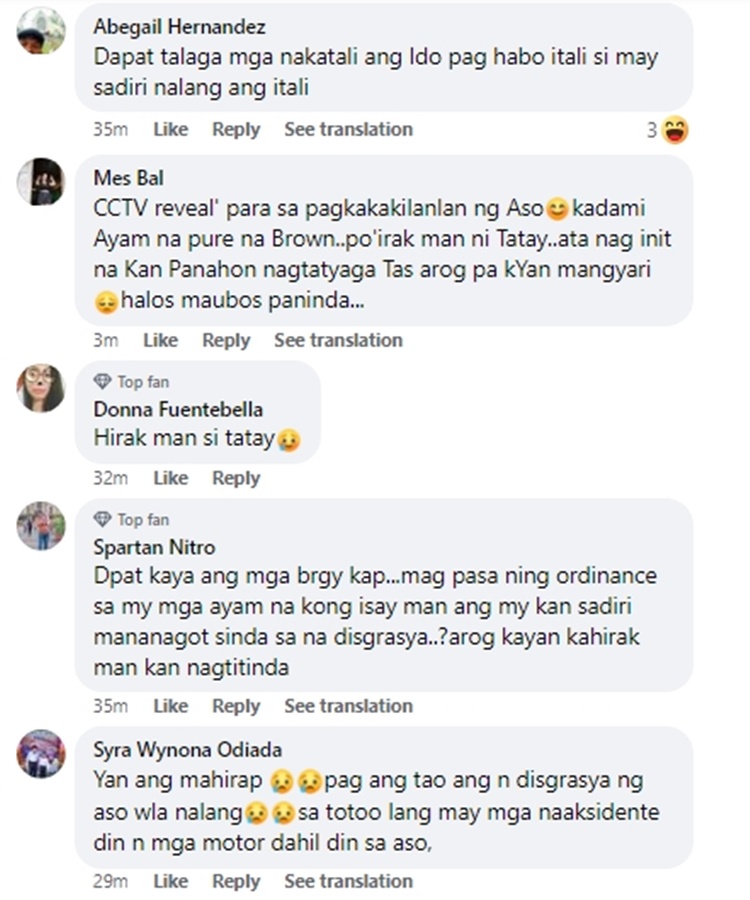
Task: Open Syra Wynona Odiada's avatar
Action: 41,754
